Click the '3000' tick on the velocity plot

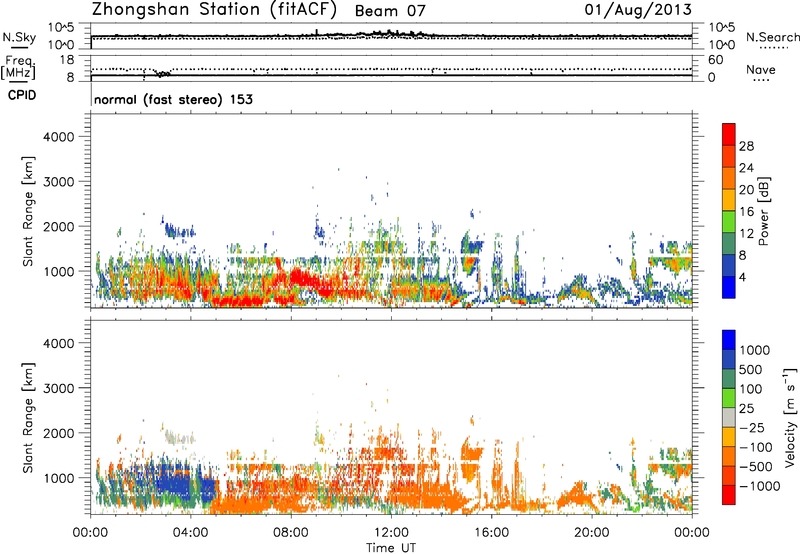58,388
